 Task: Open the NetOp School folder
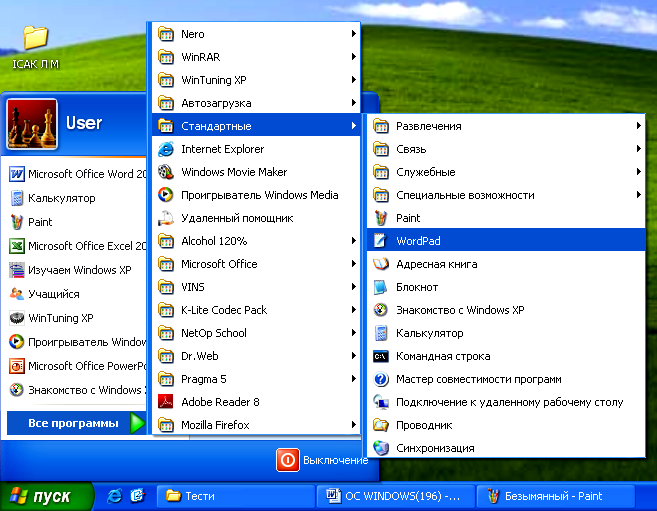click(x=256, y=333)
